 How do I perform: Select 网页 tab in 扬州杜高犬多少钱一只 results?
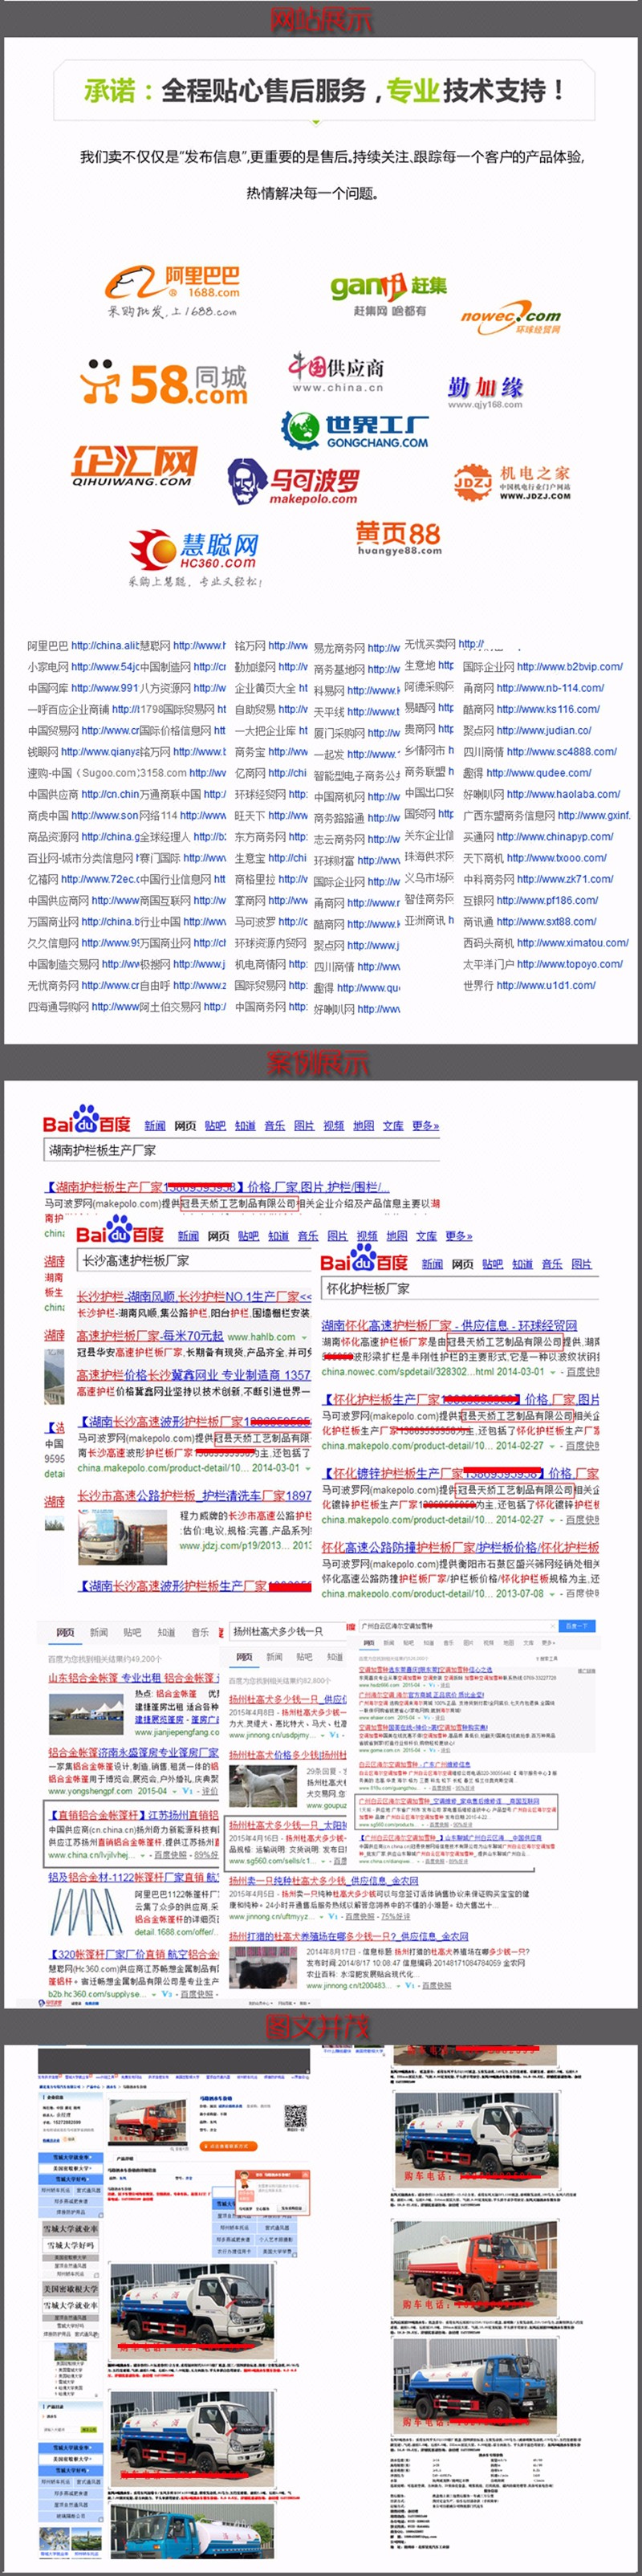coord(245,1657)
